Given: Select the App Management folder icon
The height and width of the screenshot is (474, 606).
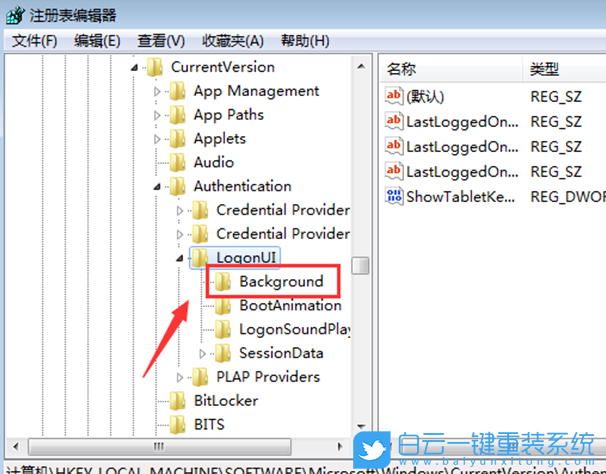Looking at the screenshot, I should 178,91.
